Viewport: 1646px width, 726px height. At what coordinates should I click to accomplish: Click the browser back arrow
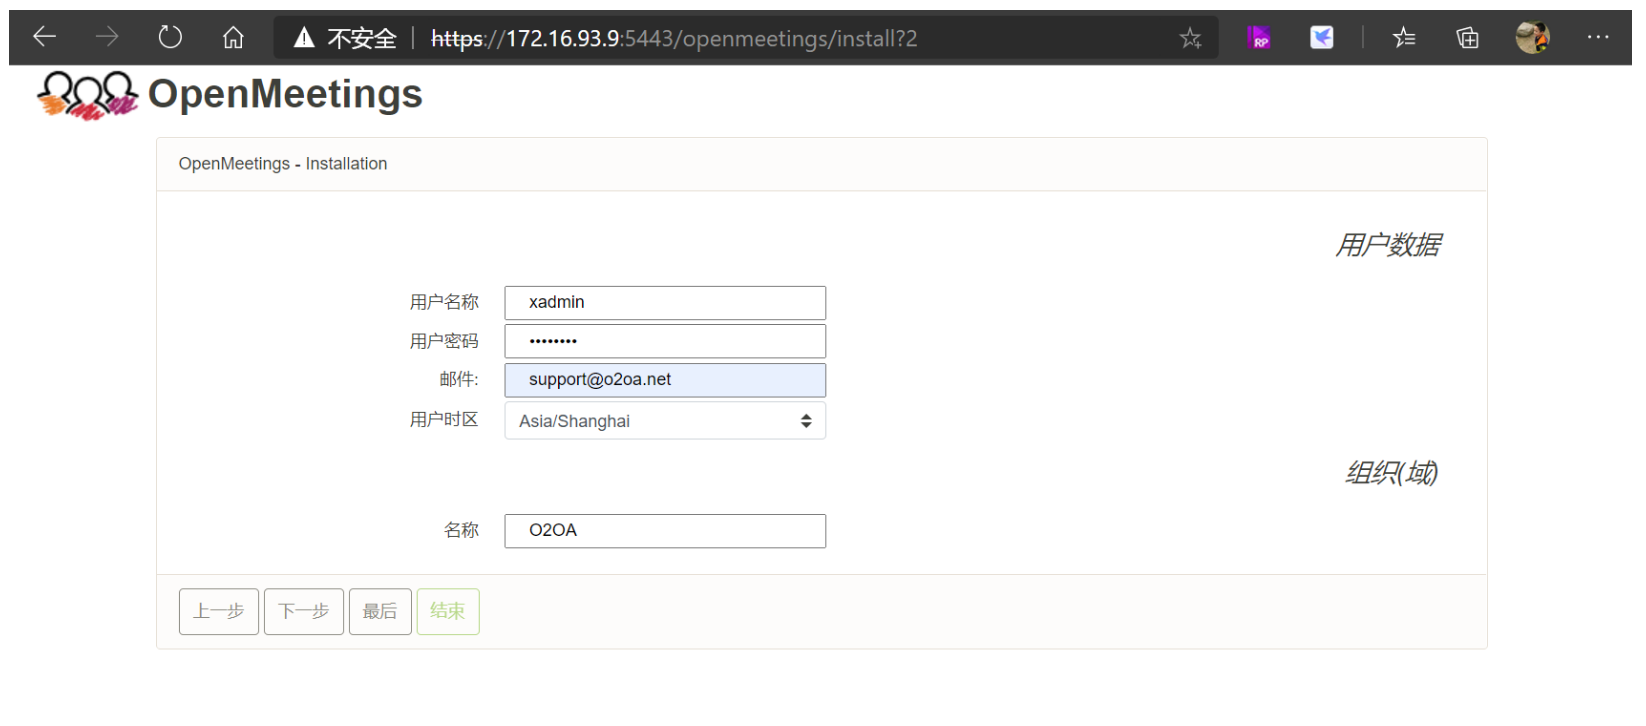click(44, 38)
